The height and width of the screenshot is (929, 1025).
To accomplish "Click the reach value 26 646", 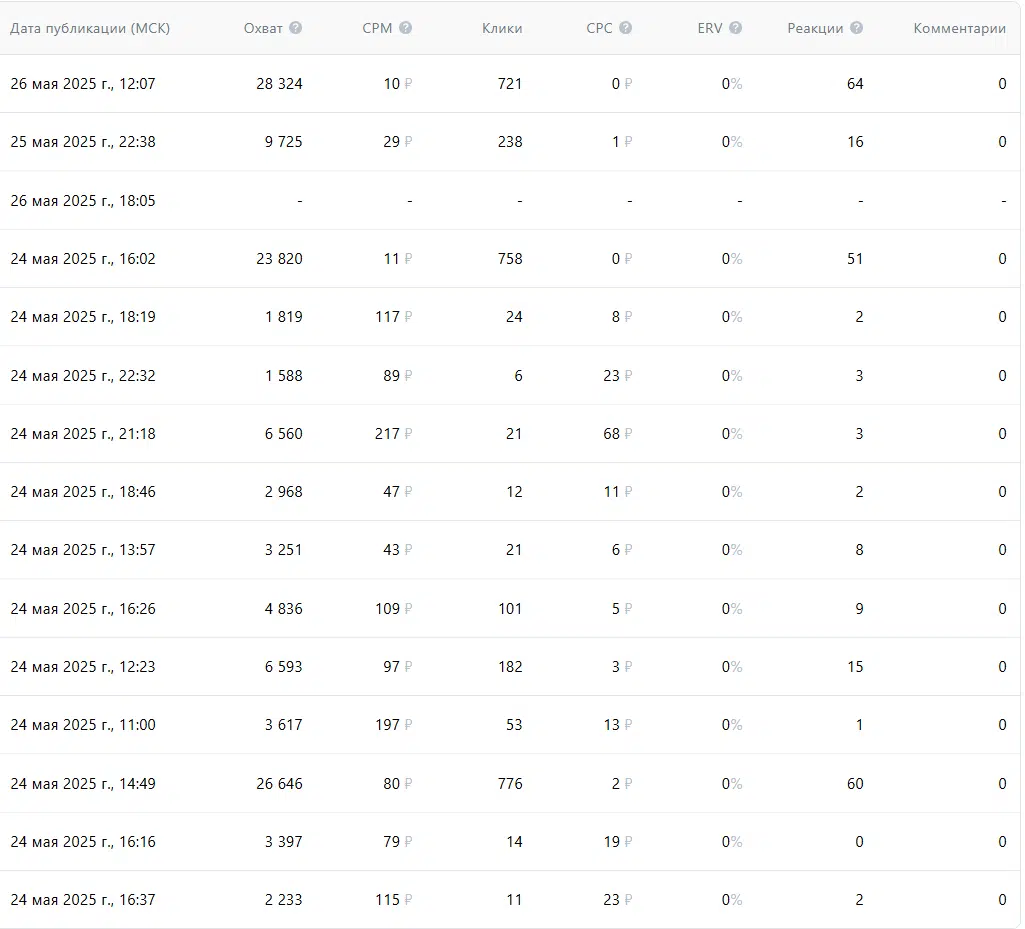I will (279, 784).
